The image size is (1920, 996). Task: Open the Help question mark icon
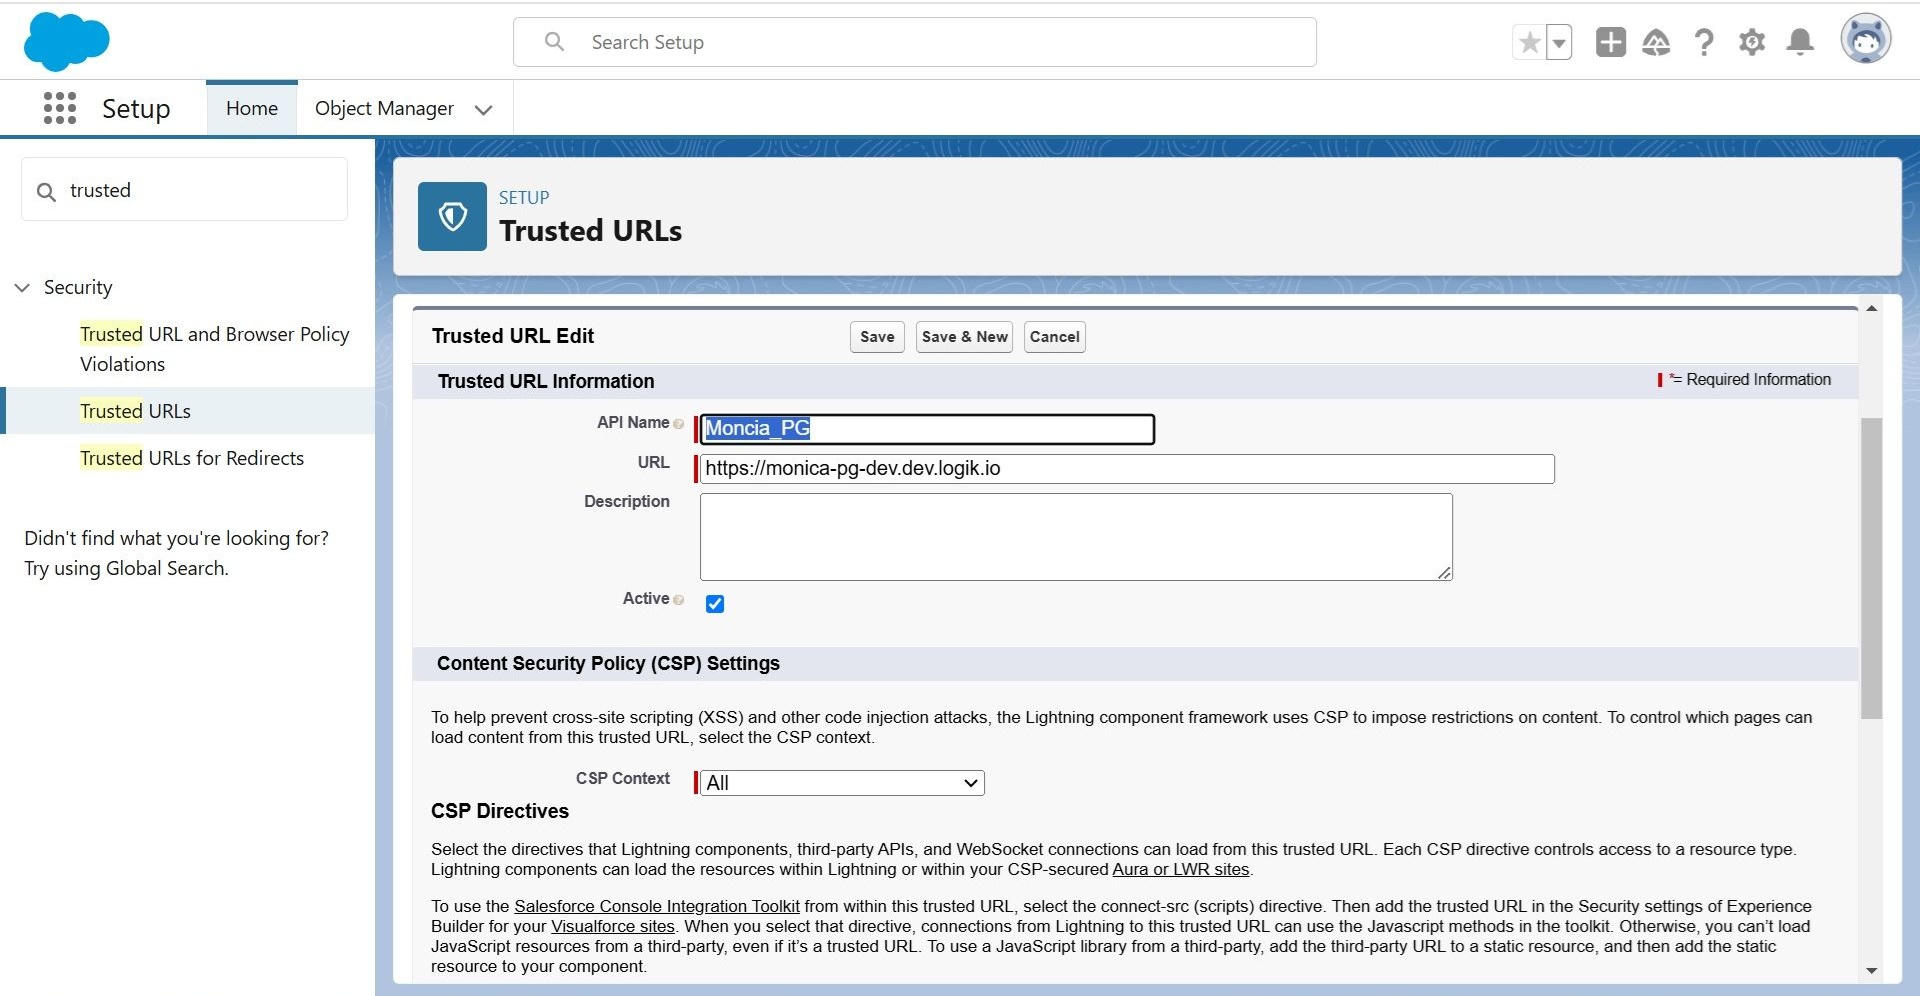pos(1704,42)
